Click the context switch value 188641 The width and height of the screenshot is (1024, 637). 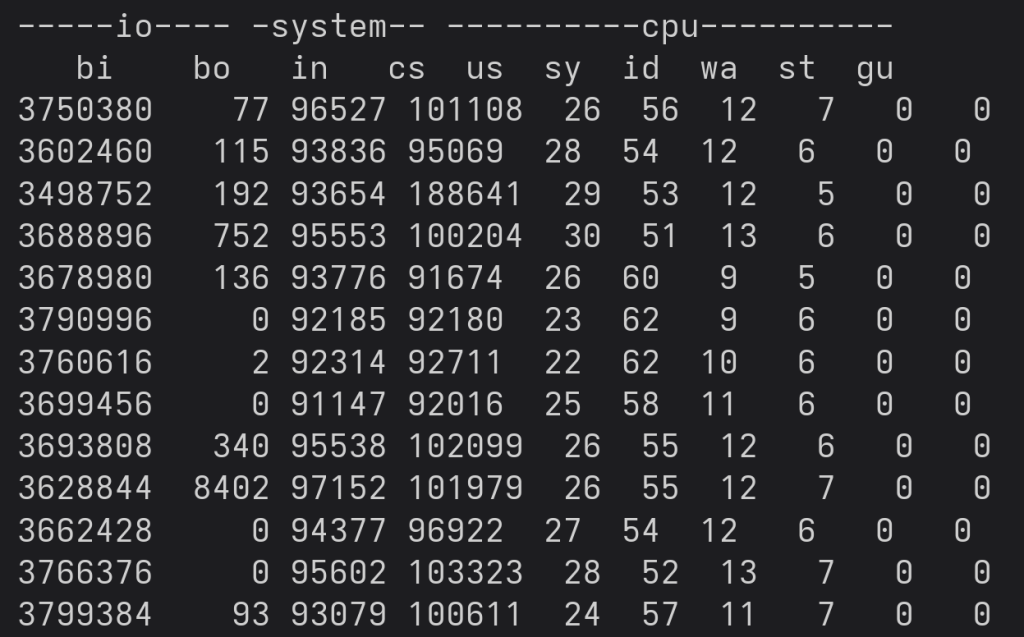465,194
